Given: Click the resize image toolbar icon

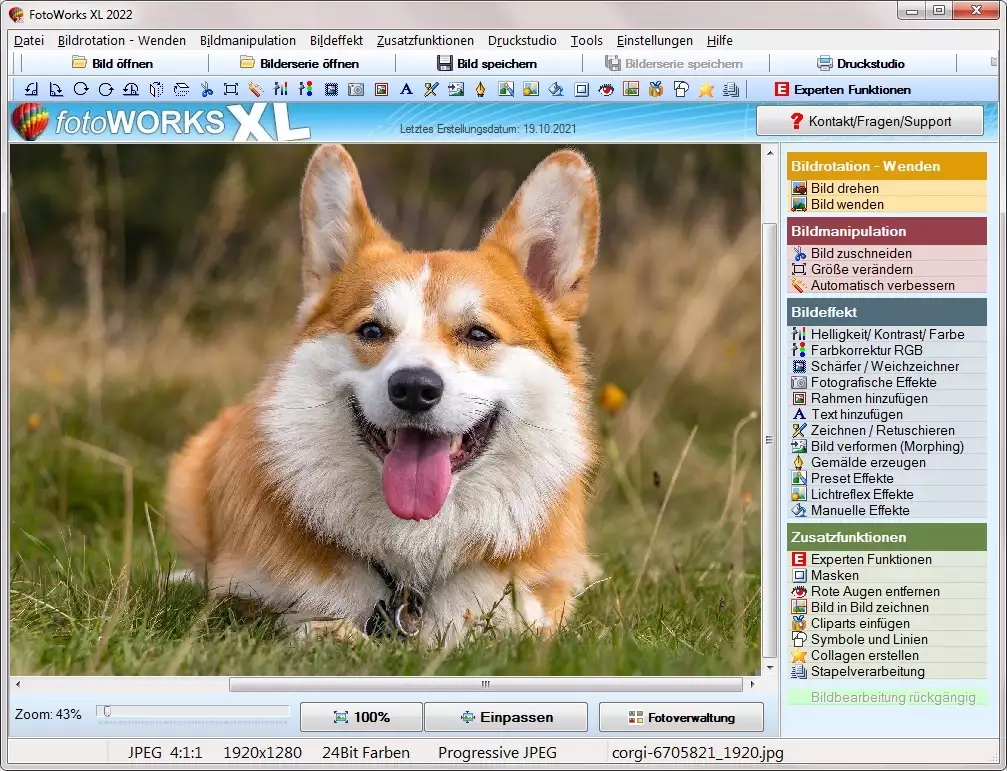Looking at the screenshot, I should 231,90.
